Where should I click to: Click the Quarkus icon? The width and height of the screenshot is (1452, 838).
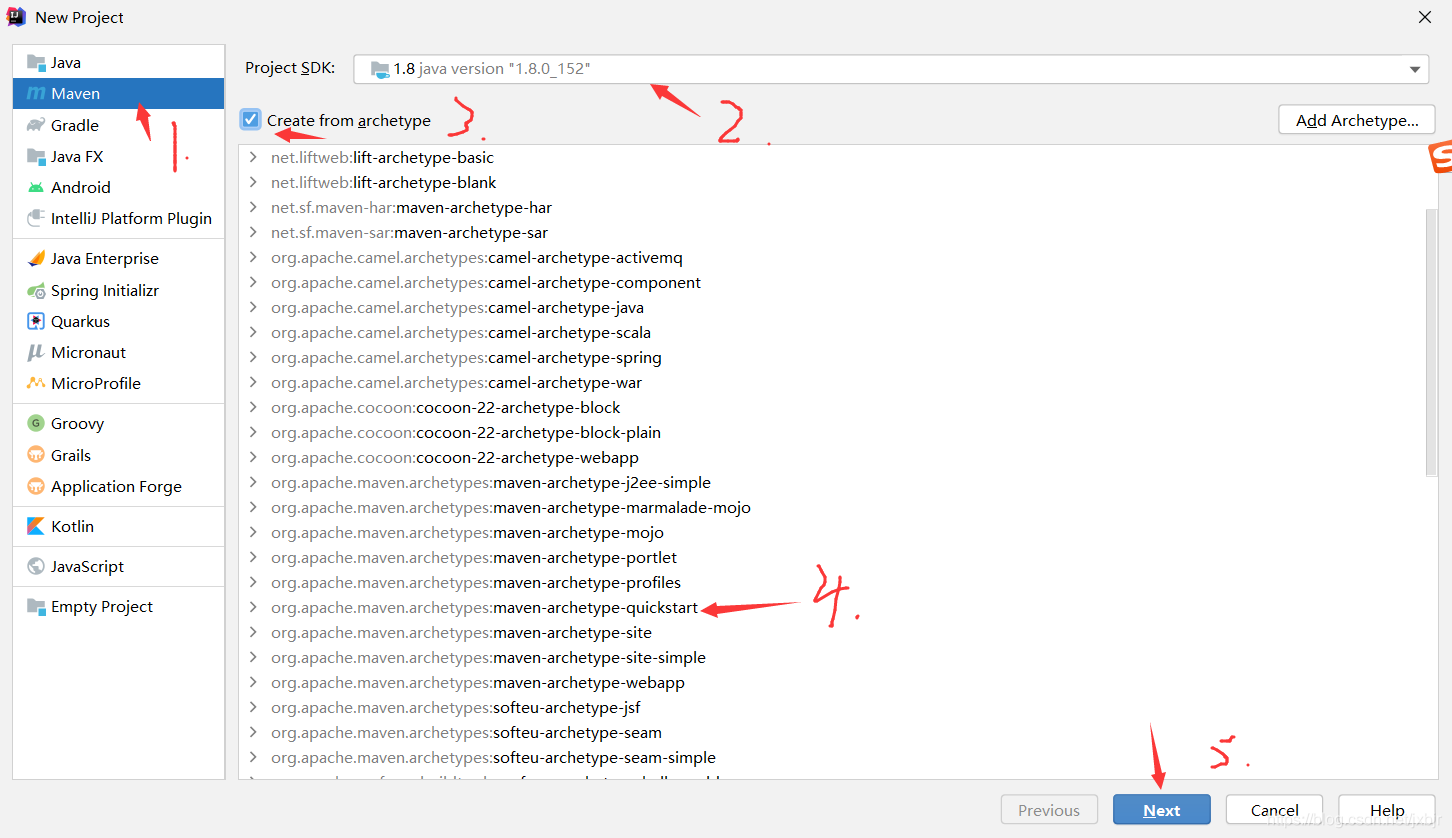coord(36,321)
